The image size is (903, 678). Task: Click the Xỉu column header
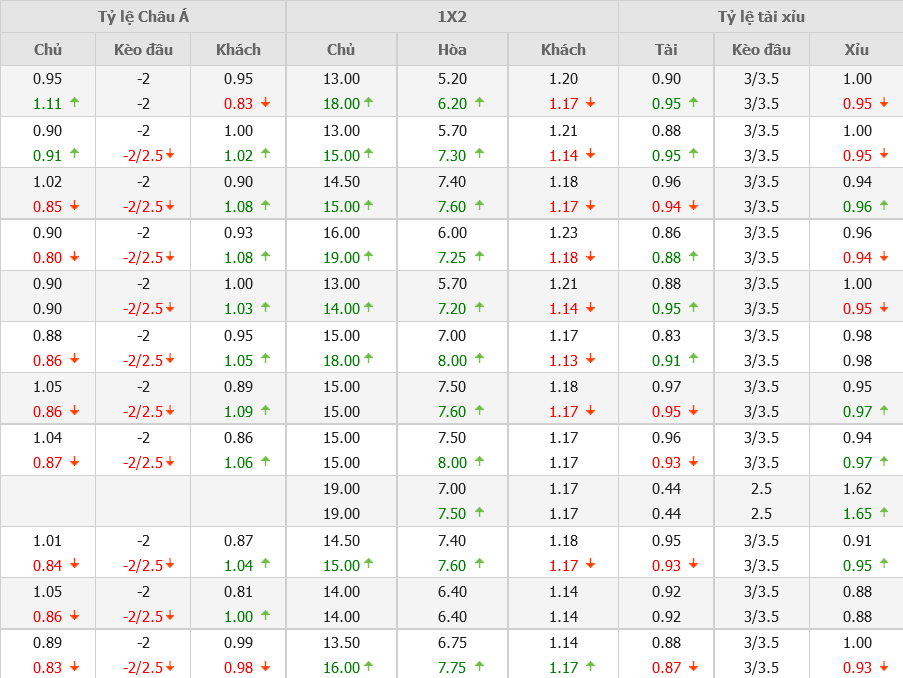tap(856, 49)
